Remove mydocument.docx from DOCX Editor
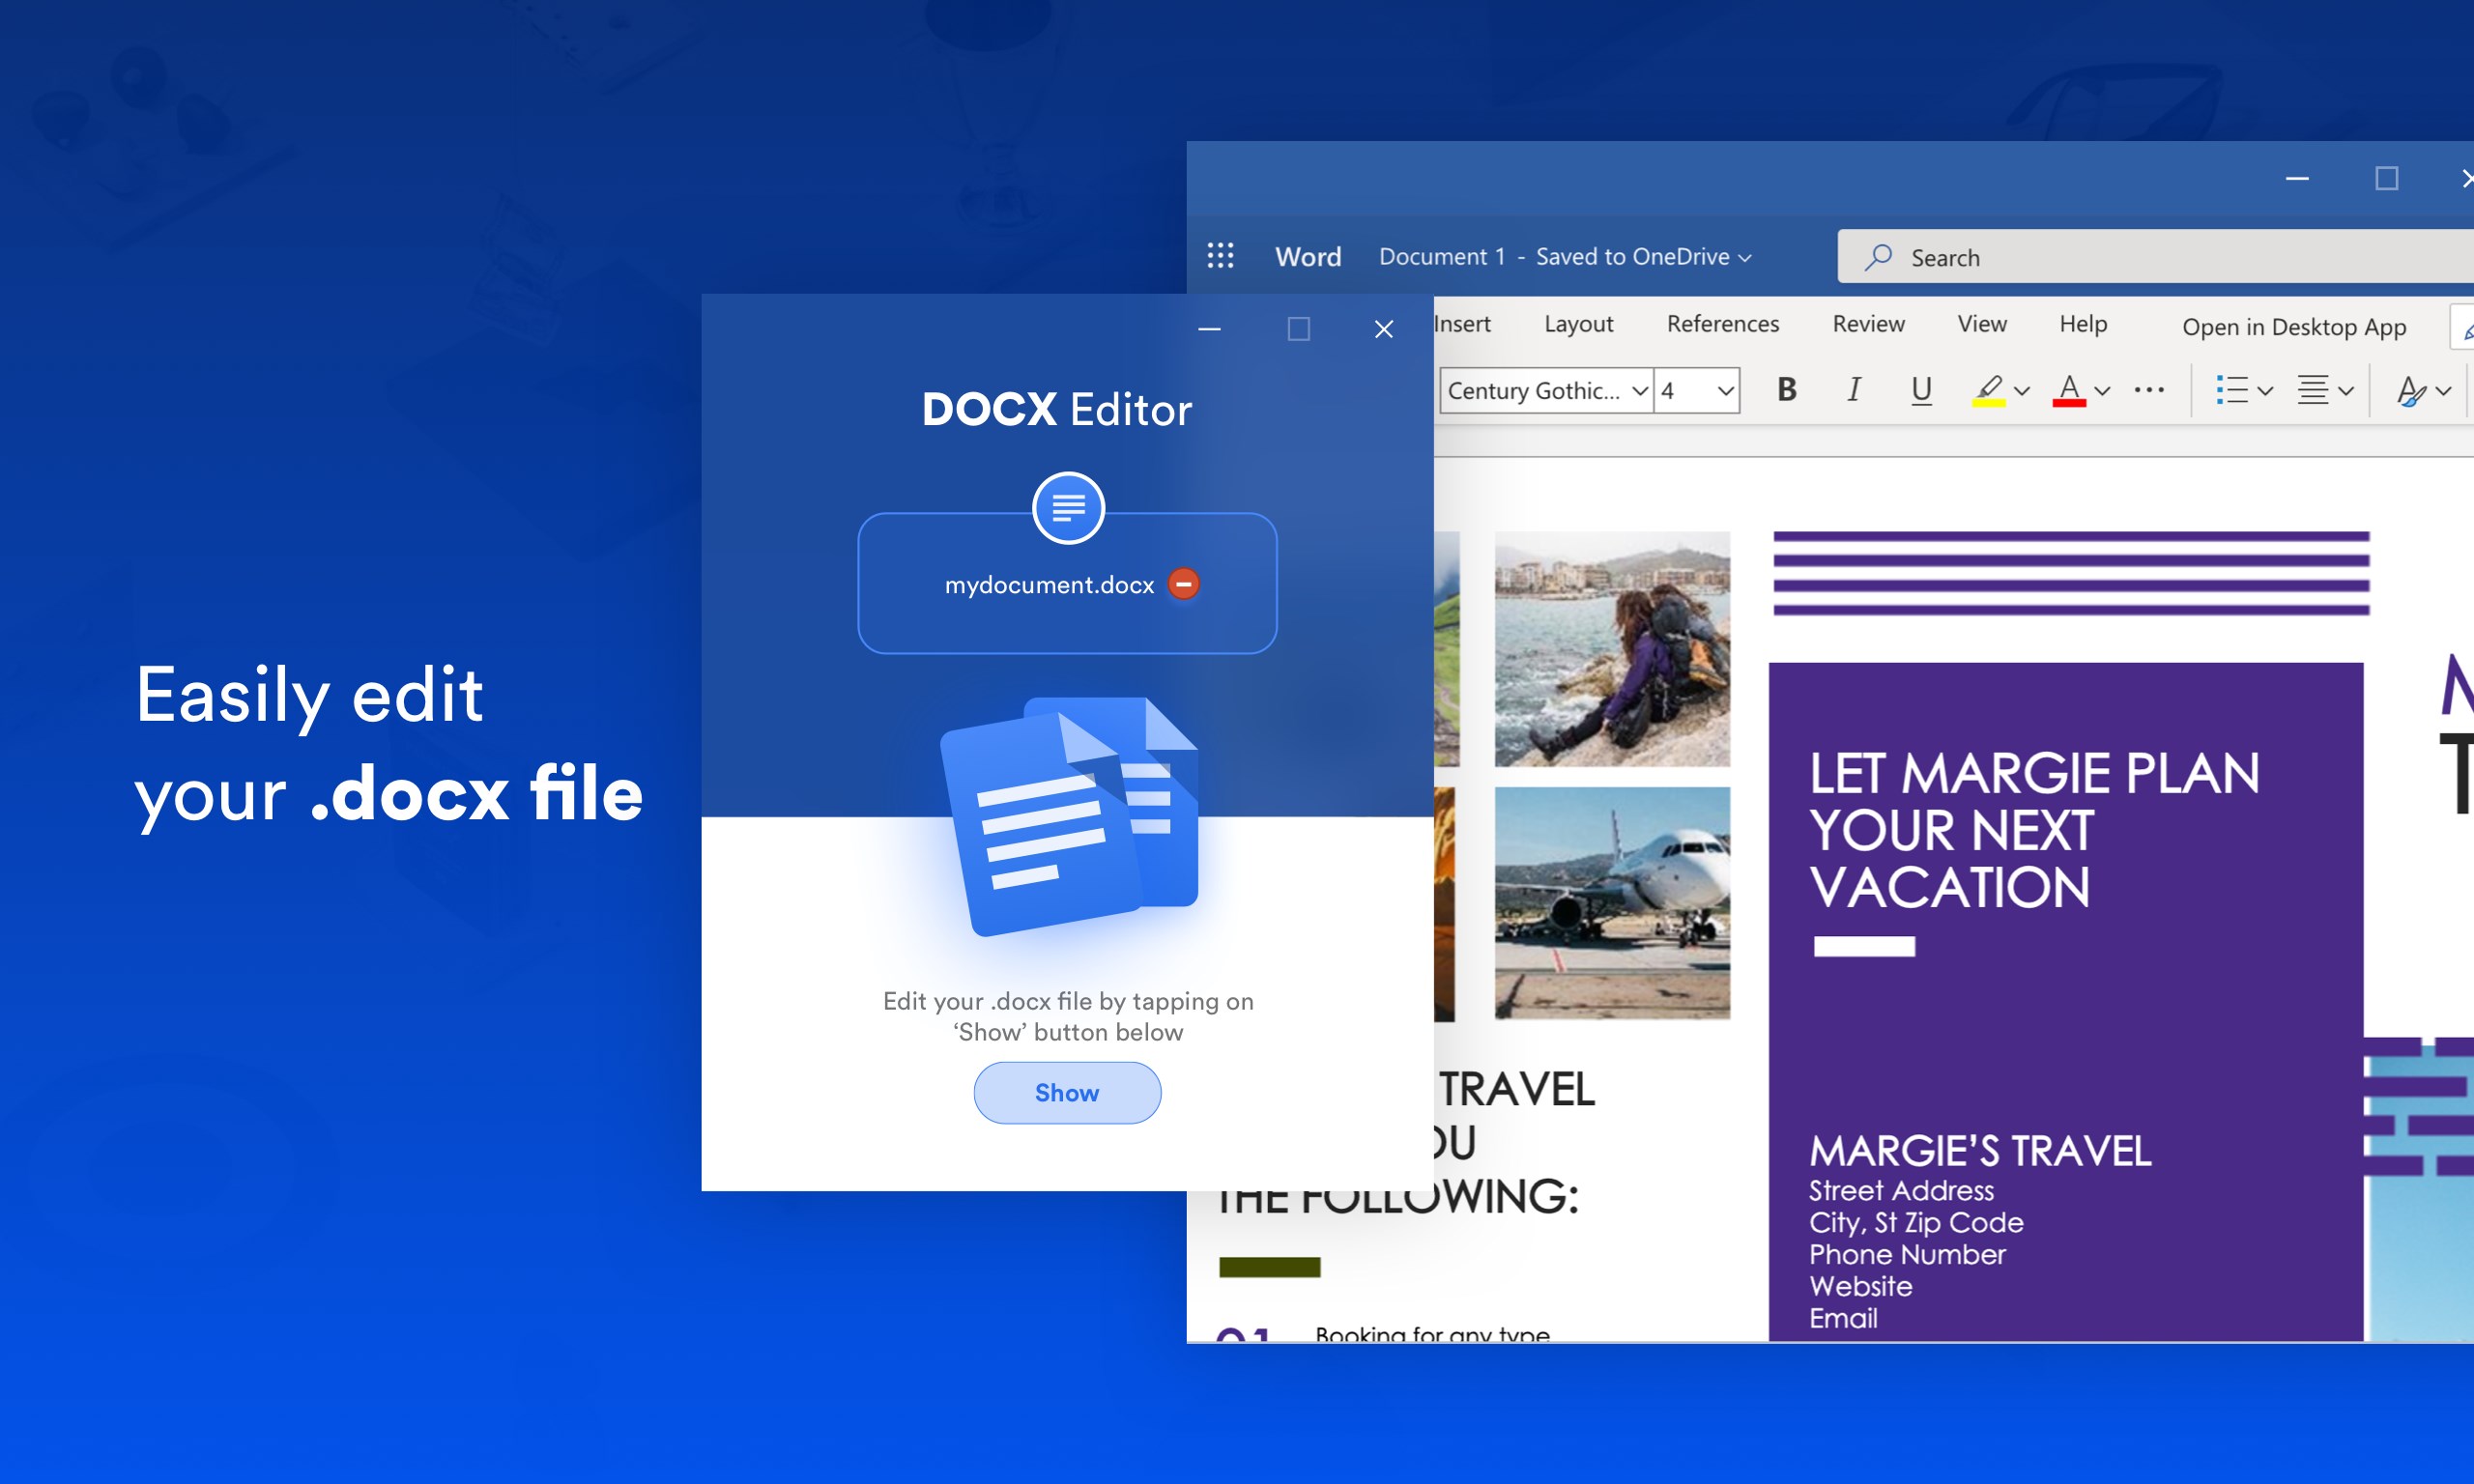Image resolution: width=2474 pixels, height=1484 pixels. (1184, 583)
